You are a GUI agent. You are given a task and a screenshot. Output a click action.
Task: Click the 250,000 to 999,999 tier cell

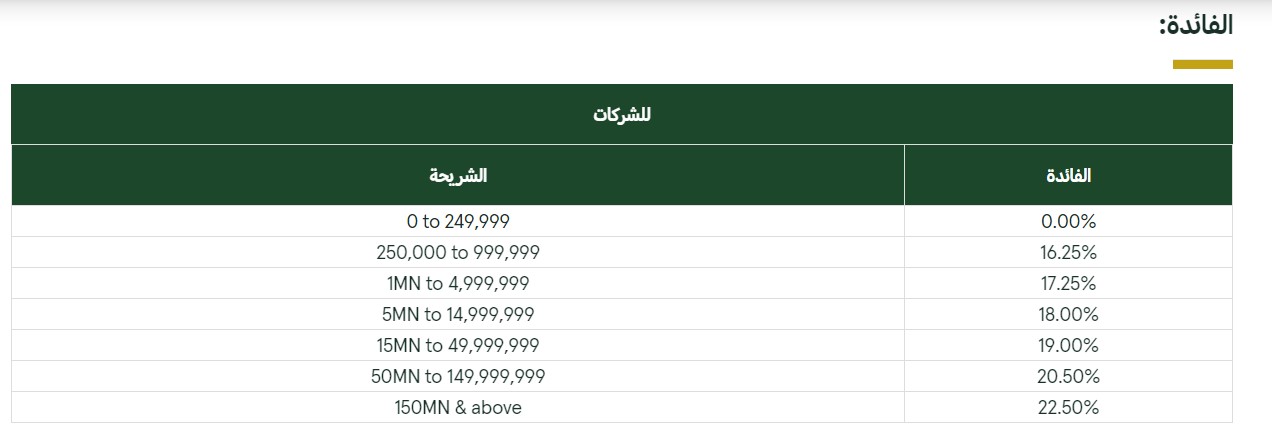[x=458, y=252]
